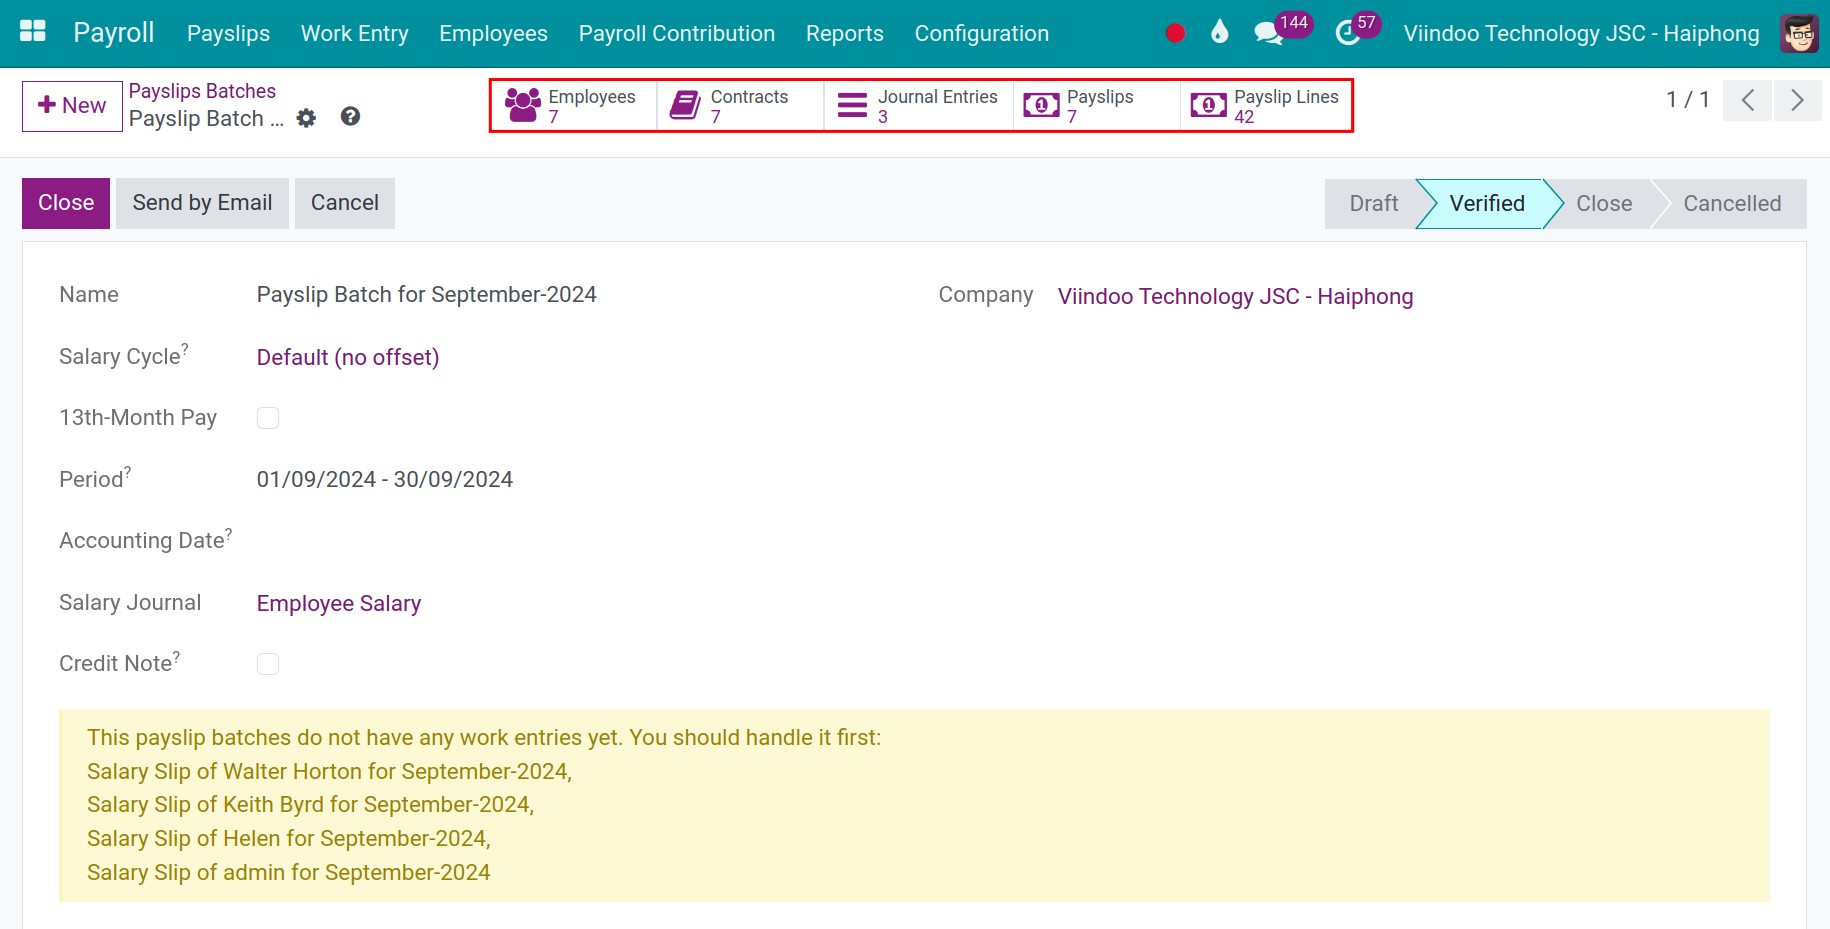Click the question mark help icon

350,117
